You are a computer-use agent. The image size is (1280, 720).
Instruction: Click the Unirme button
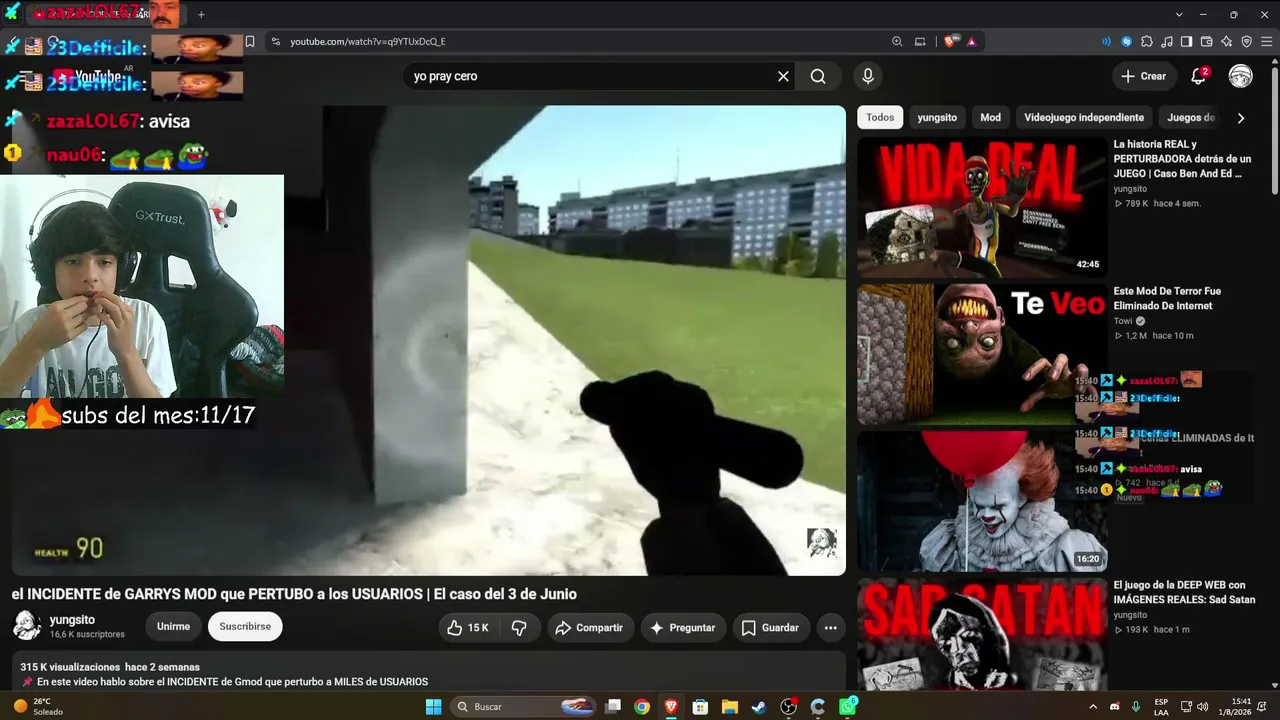(173, 627)
